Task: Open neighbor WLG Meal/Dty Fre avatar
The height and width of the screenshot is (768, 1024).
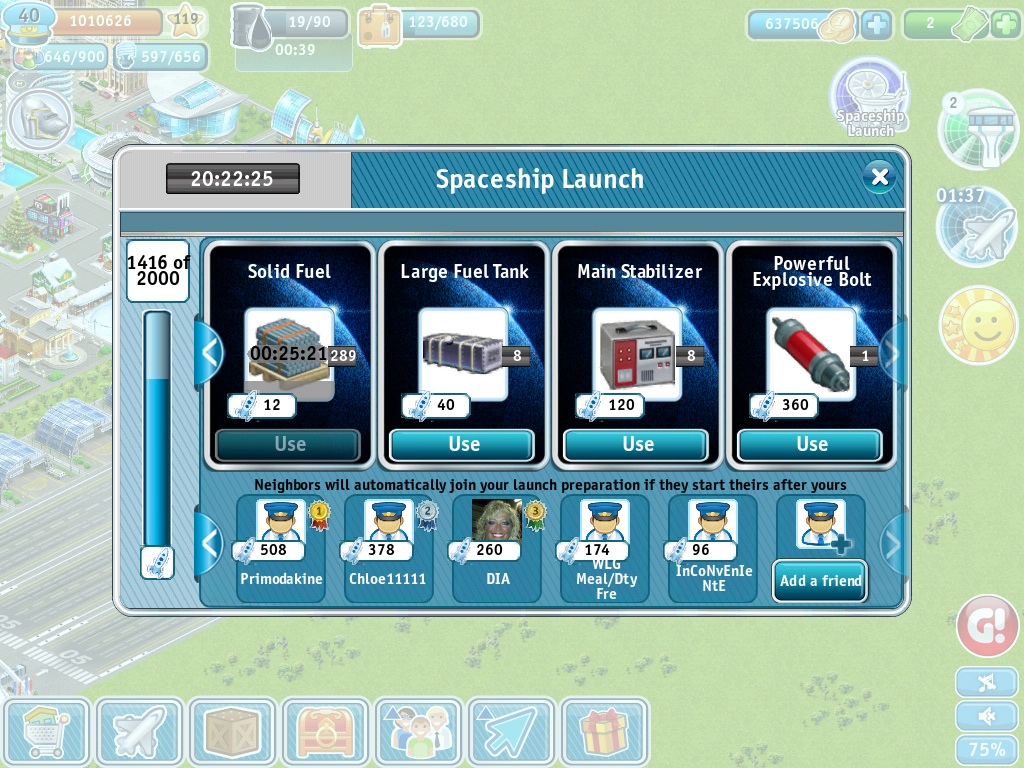Action: (605, 522)
